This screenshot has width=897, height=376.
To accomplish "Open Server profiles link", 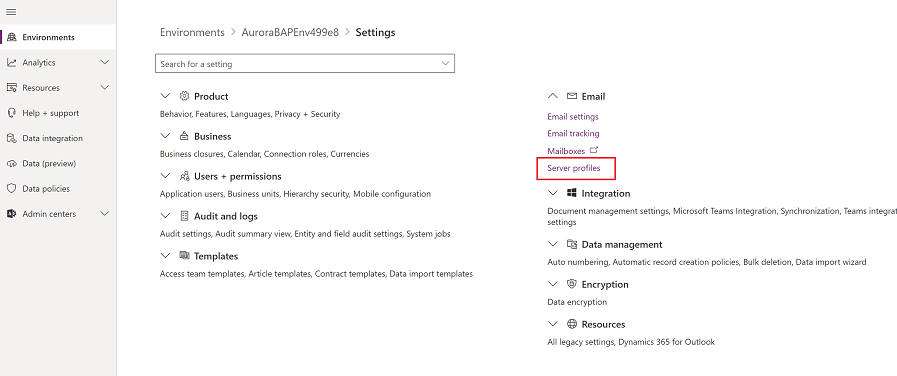I will [574, 168].
